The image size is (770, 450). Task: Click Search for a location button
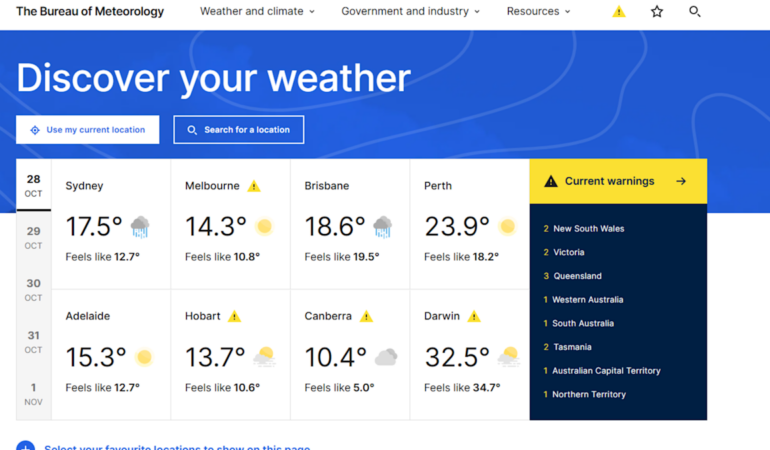pos(239,130)
